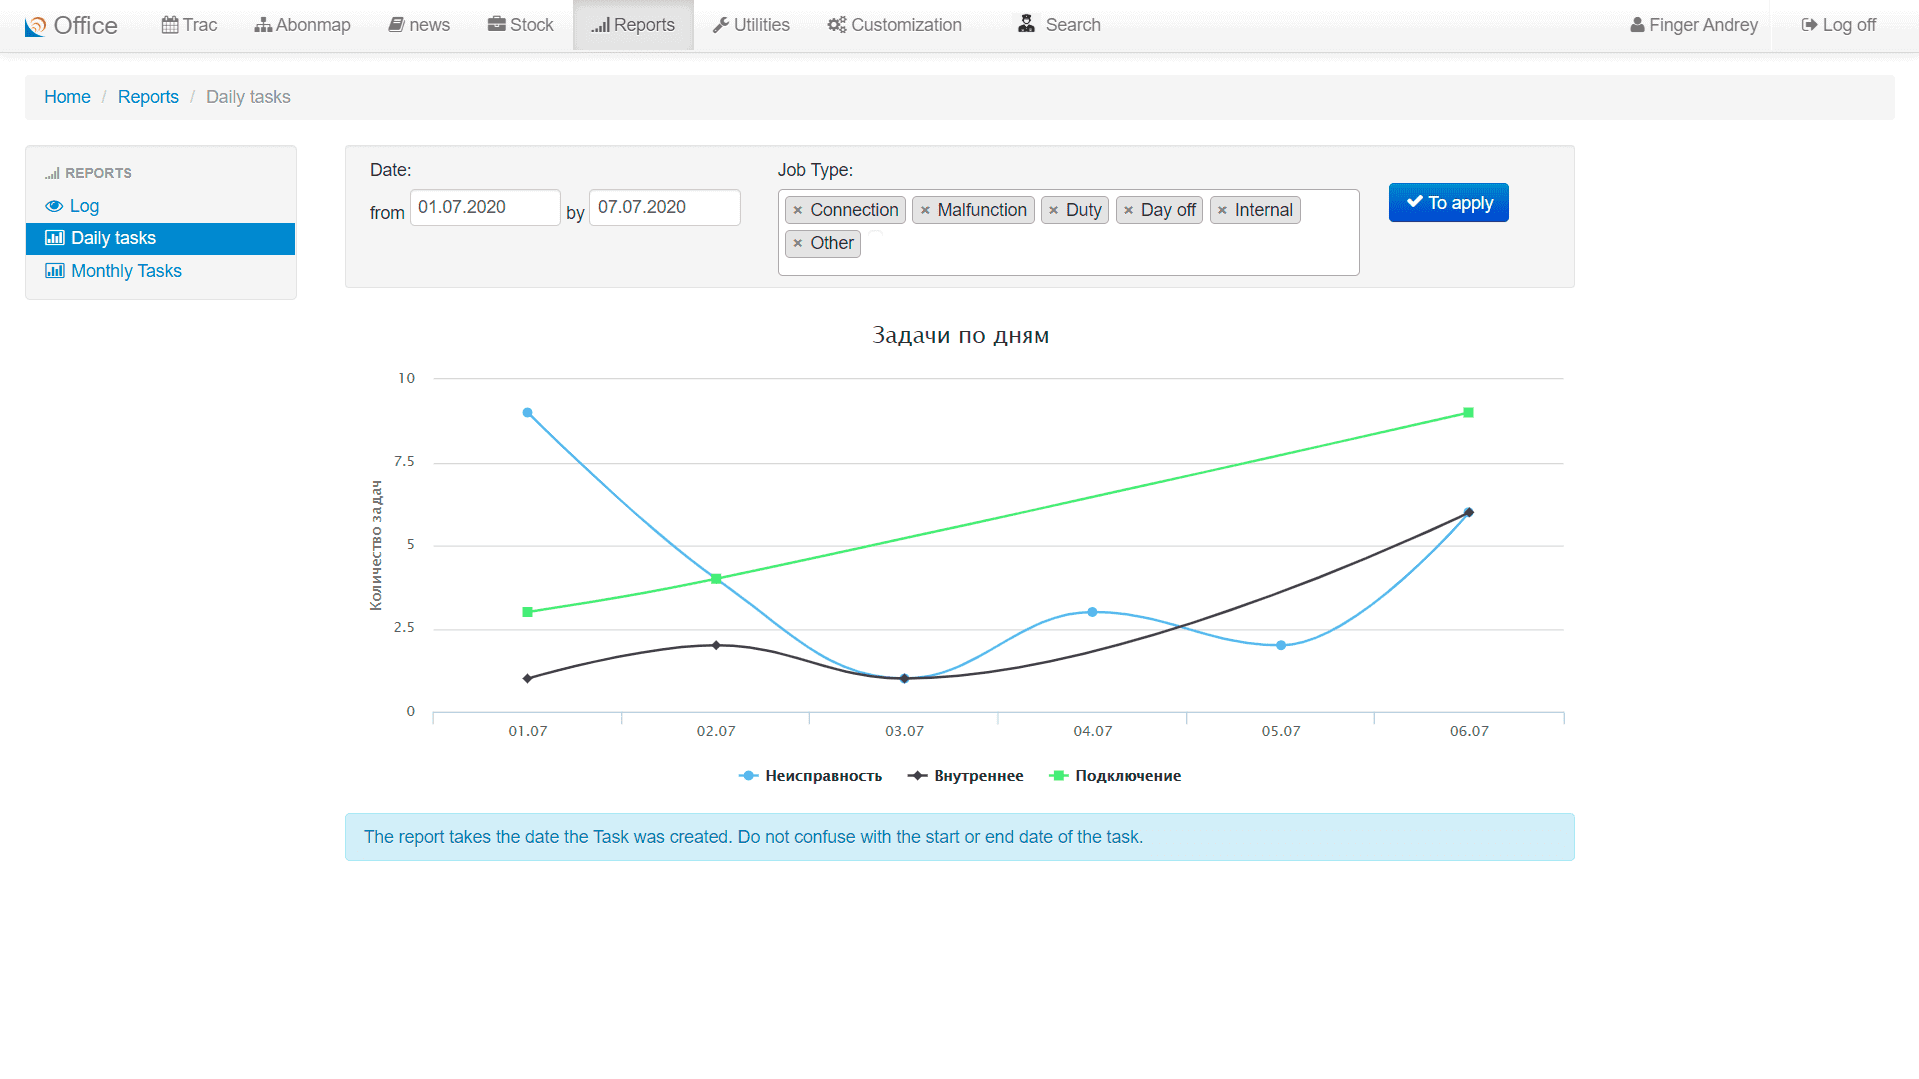This screenshot has height=1079, width=1919.
Task: Click the Abonmap sitemap icon
Action: 263,25
